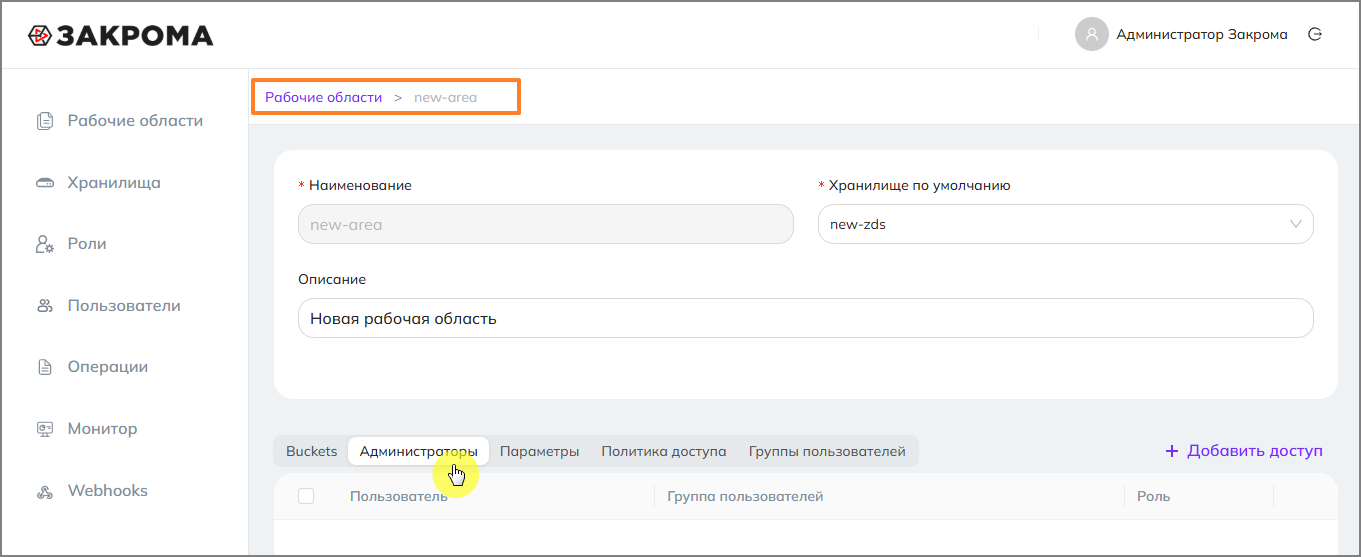Click the user avatar icon

[x=1091, y=34]
